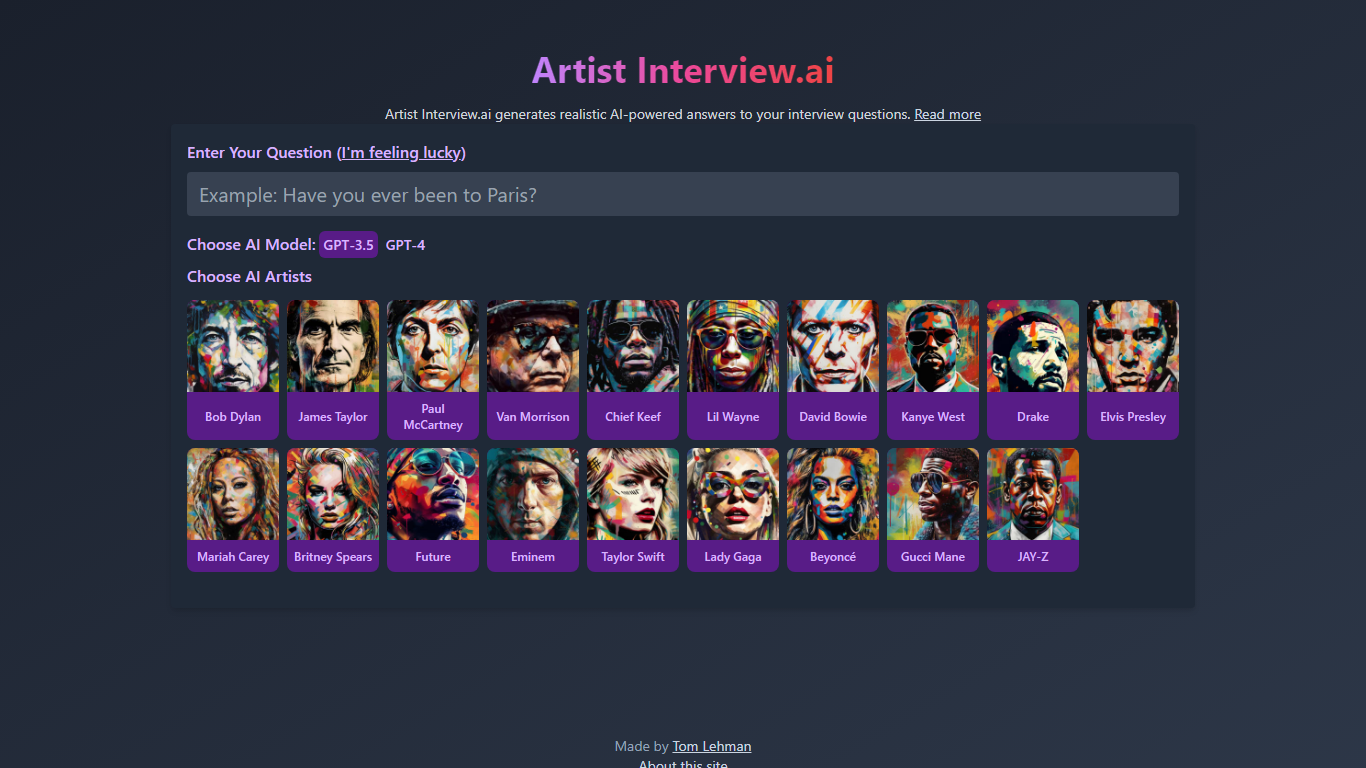The height and width of the screenshot is (768, 1366).
Task: Choose the Taylor Swift card
Action: 633,509
